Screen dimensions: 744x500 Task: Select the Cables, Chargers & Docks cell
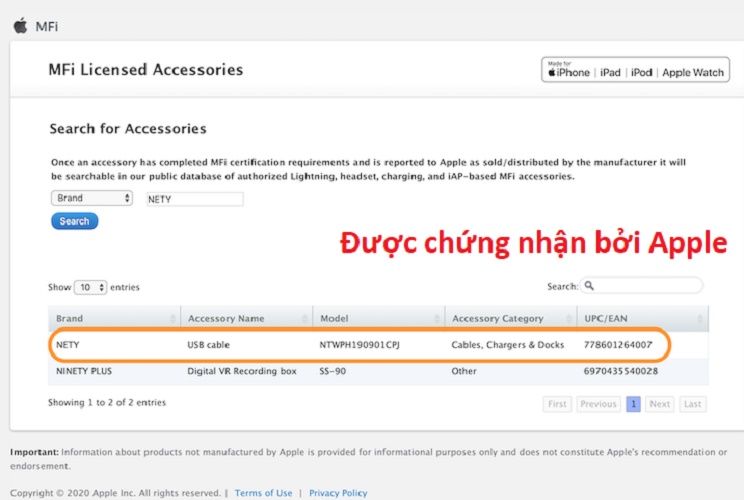click(x=508, y=345)
